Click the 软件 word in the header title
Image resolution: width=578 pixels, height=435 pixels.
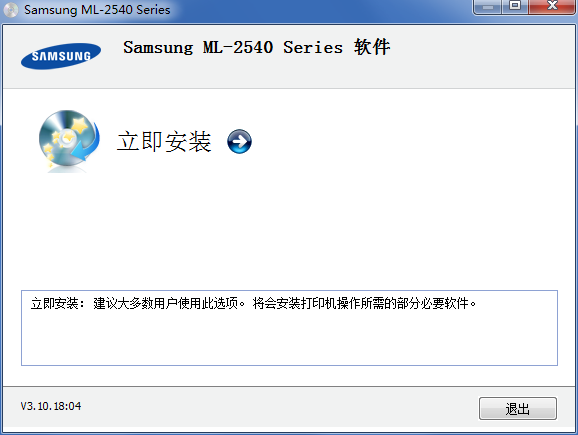click(372, 47)
